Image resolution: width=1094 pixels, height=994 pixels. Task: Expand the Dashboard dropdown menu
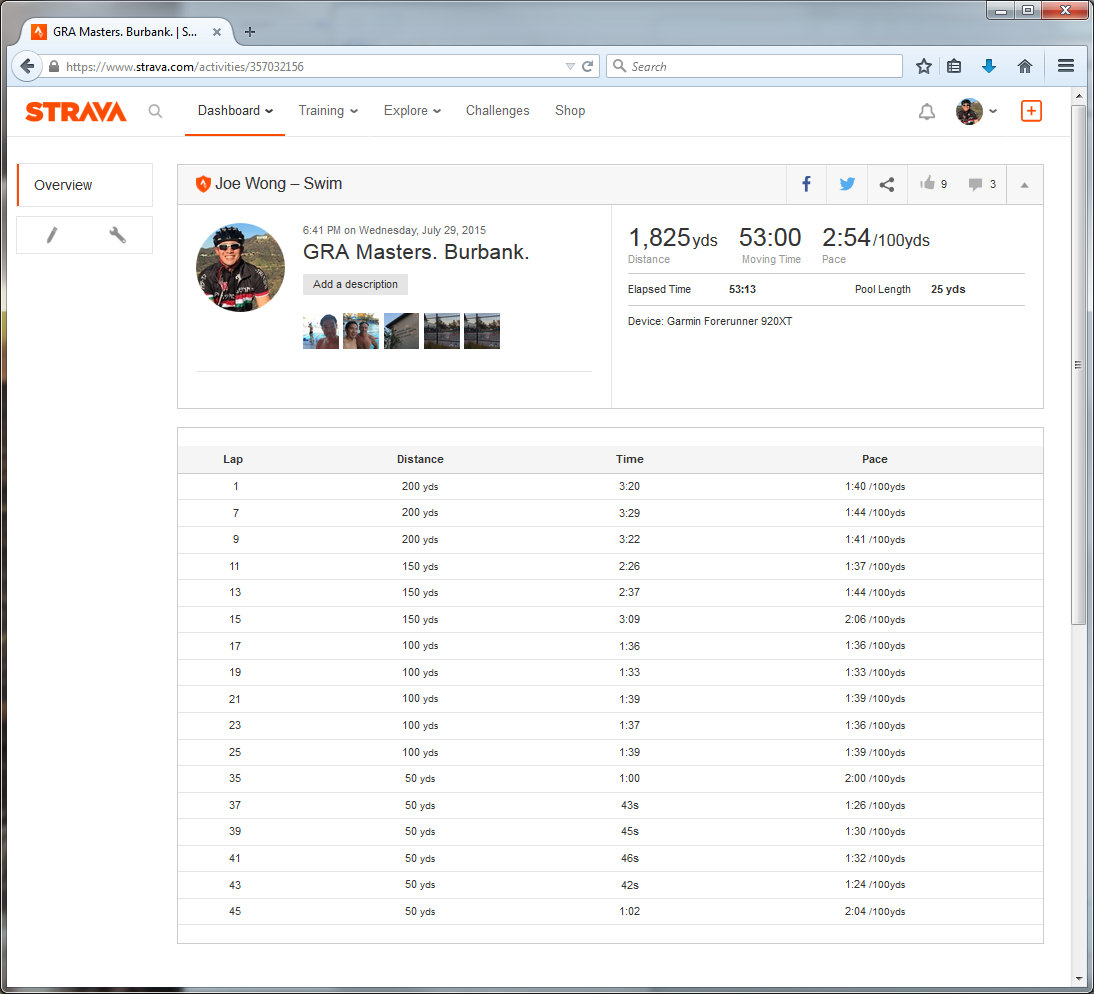click(x=235, y=111)
